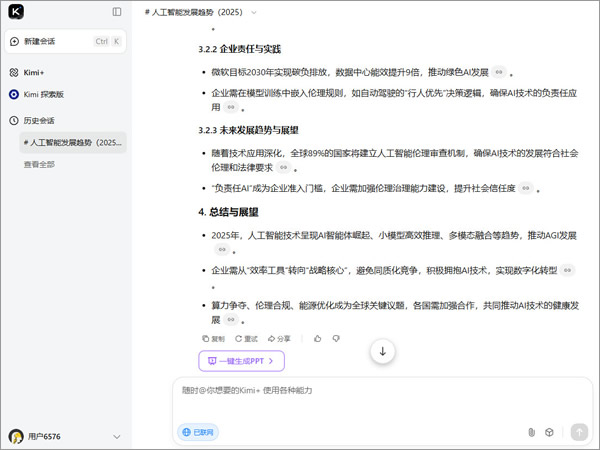Click citation link icon after 推动绿色AI发展
The image size is (600, 450).
click(x=498, y=73)
